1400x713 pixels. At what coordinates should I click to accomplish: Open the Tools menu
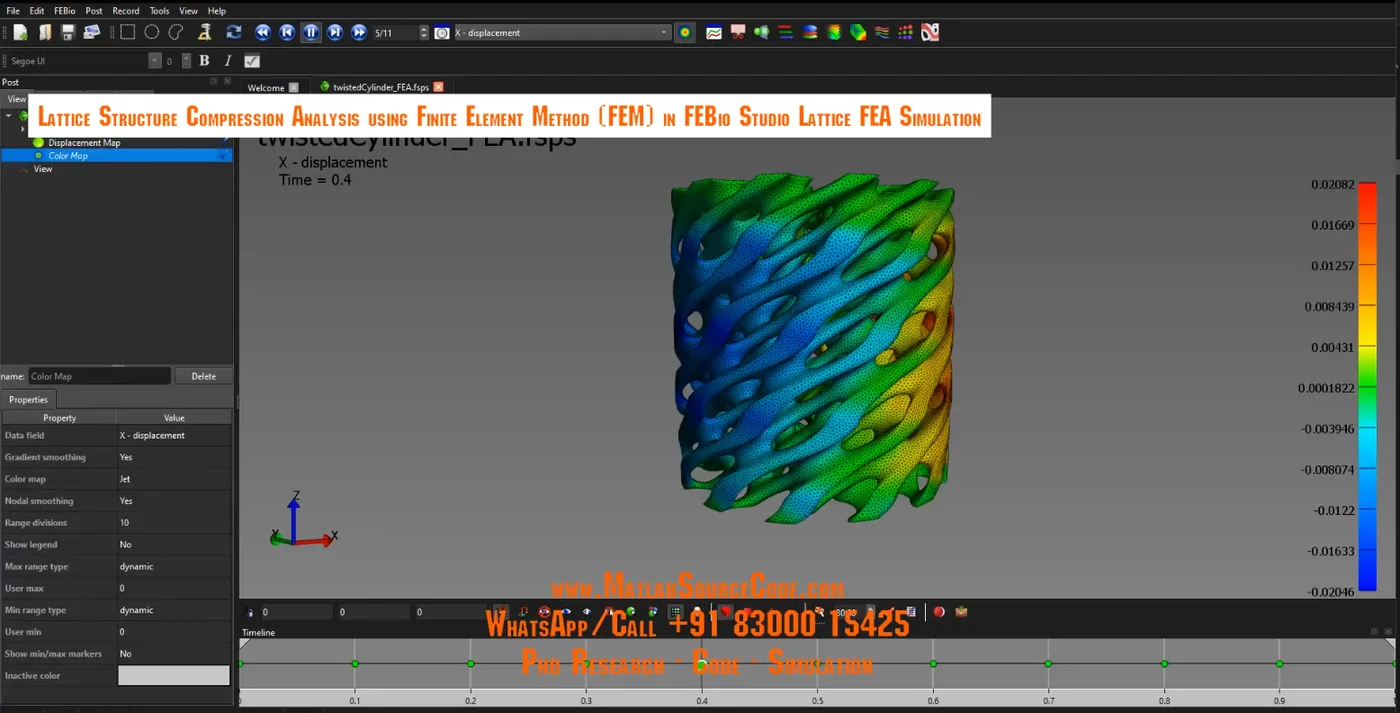159,11
